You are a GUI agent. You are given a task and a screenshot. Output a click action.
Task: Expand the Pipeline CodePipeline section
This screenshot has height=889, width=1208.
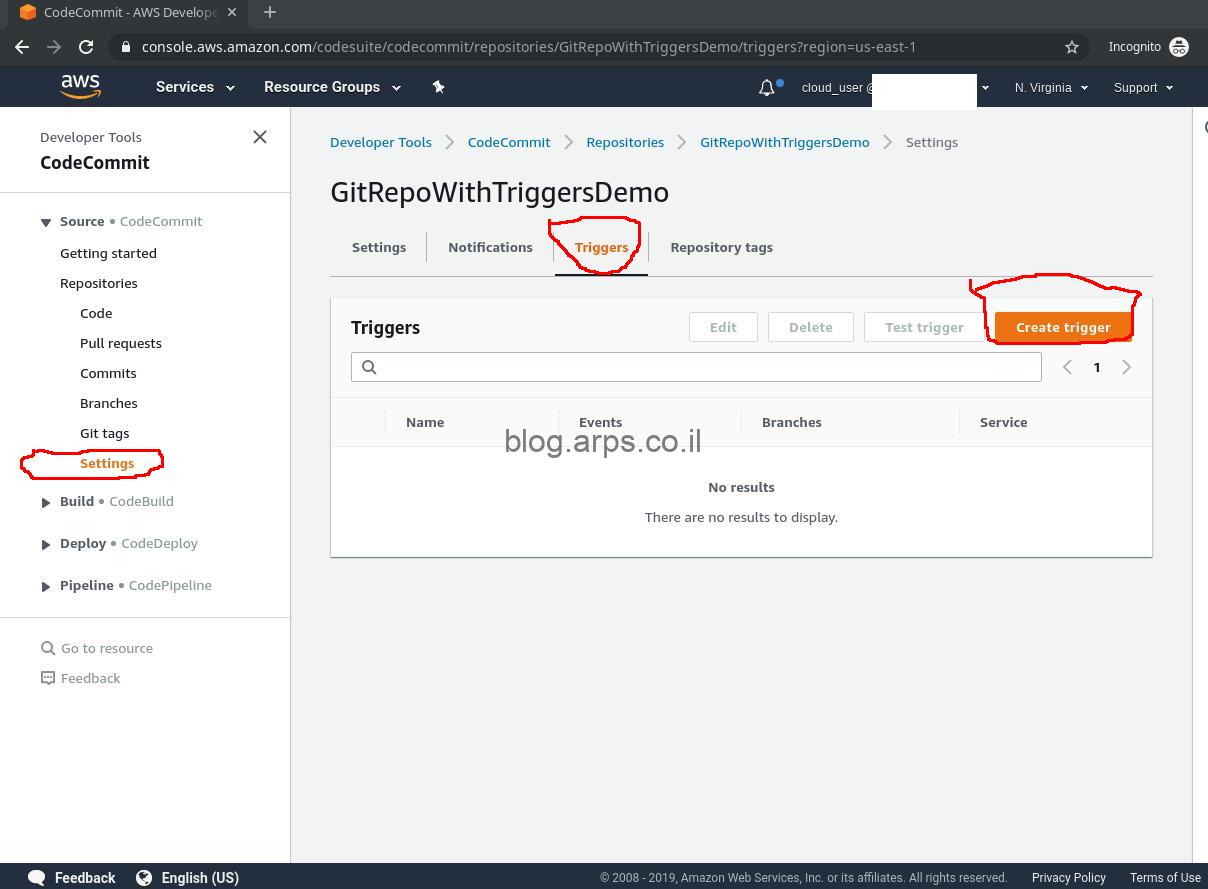pos(46,586)
